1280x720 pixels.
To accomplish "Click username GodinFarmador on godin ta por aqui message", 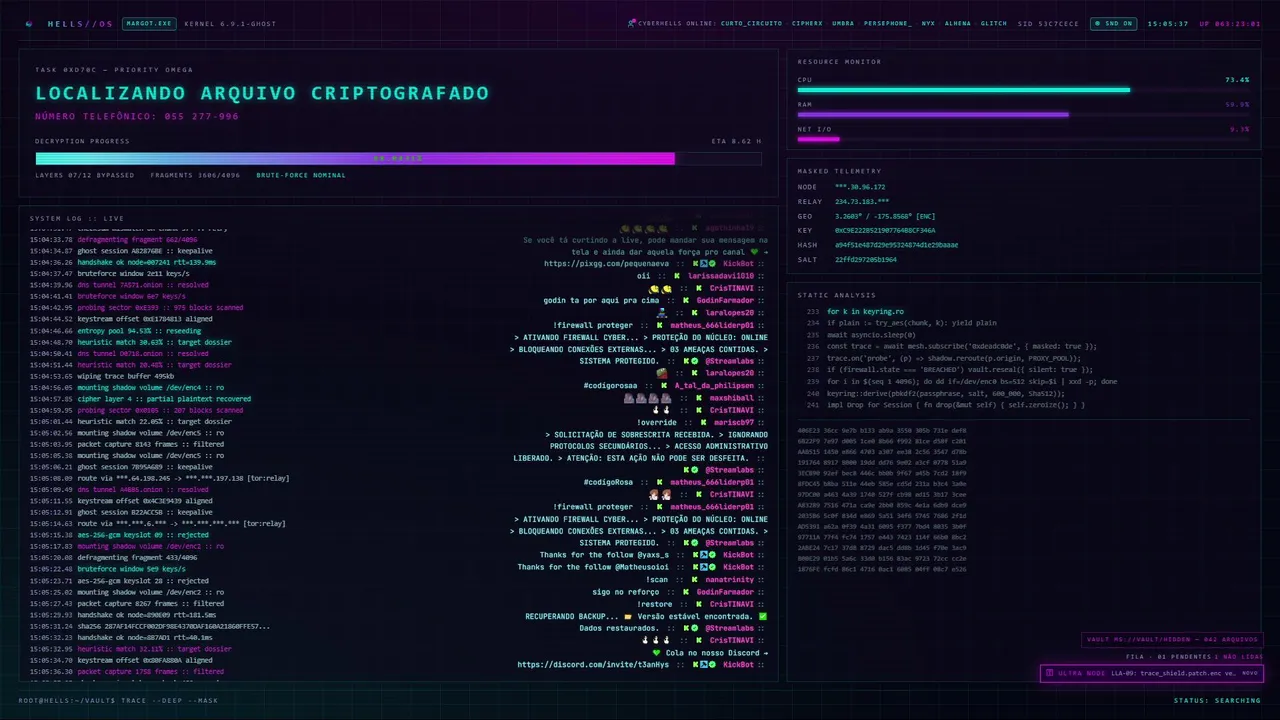I will click(724, 300).
